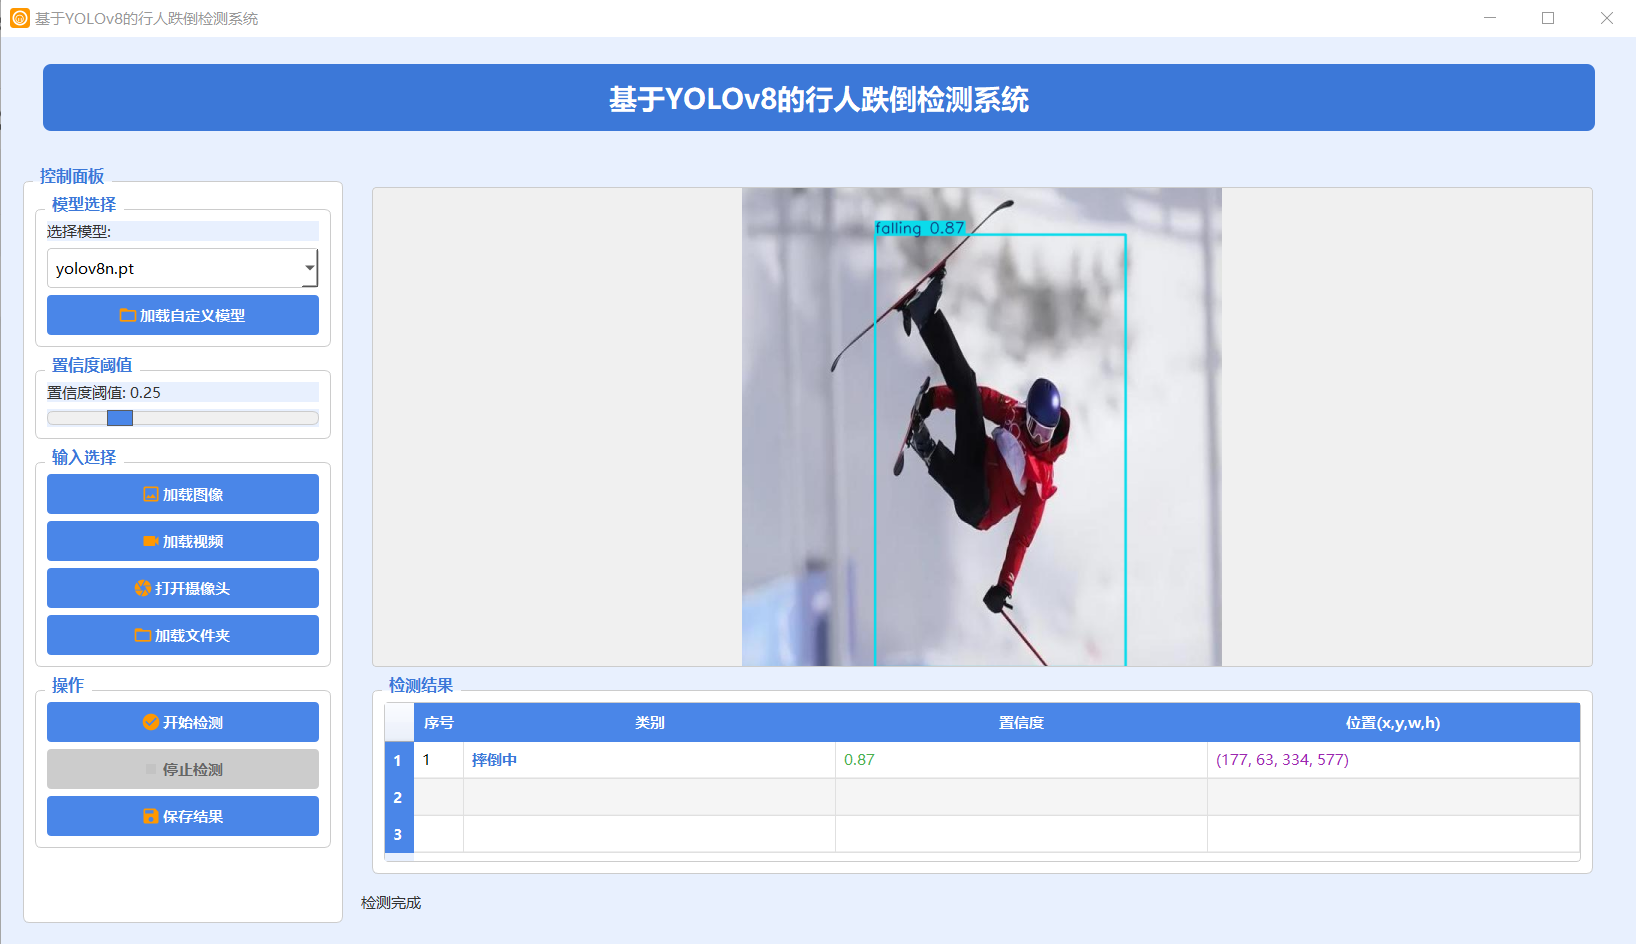Click the folder icon on 加载自定义模型 button

[x=128, y=314]
